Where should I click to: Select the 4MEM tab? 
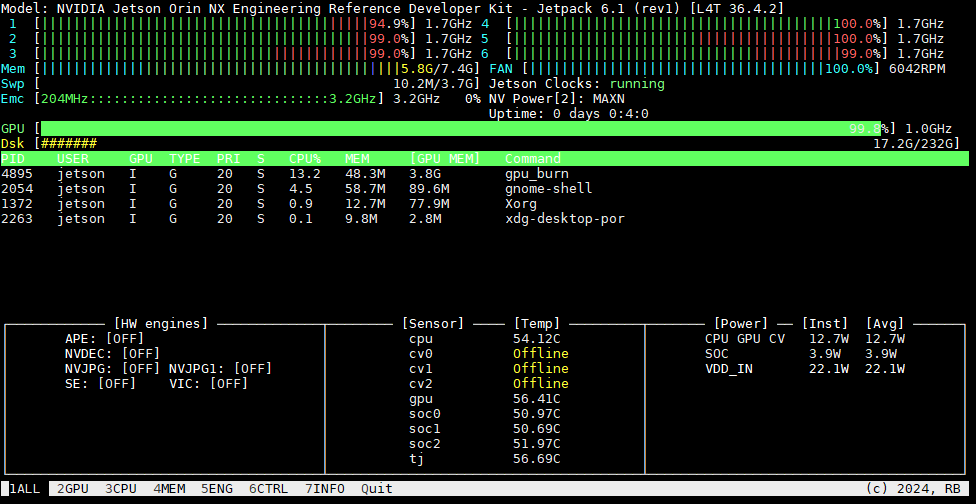169,489
